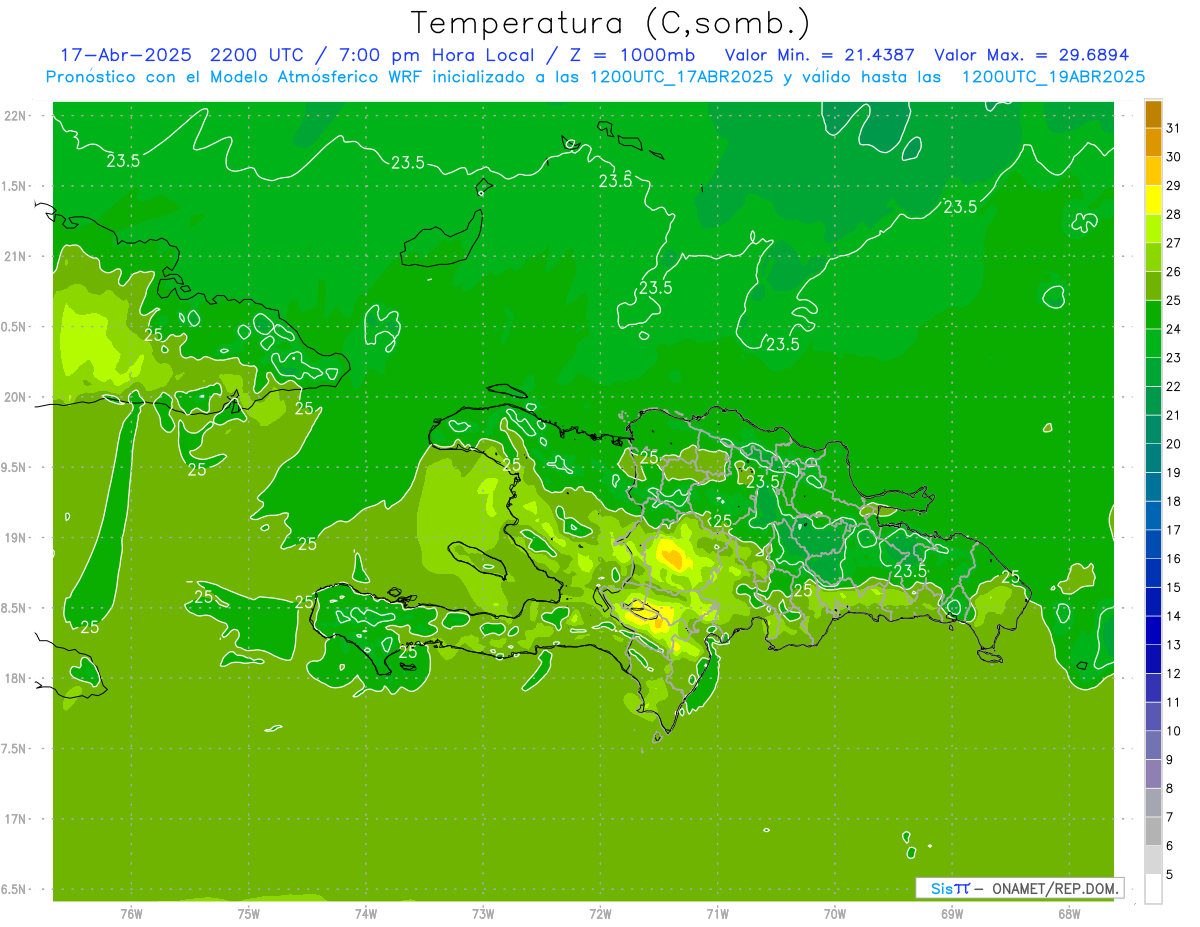Click the '71W' longitude axis label
This screenshot has width=1200, height=927.
(x=717, y=913)
